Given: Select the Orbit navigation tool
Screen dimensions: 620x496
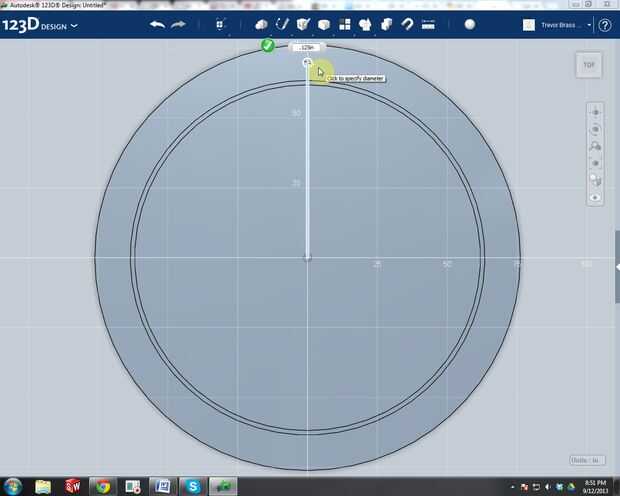Looking at the screenshot, I should click(x=595, y=129).
